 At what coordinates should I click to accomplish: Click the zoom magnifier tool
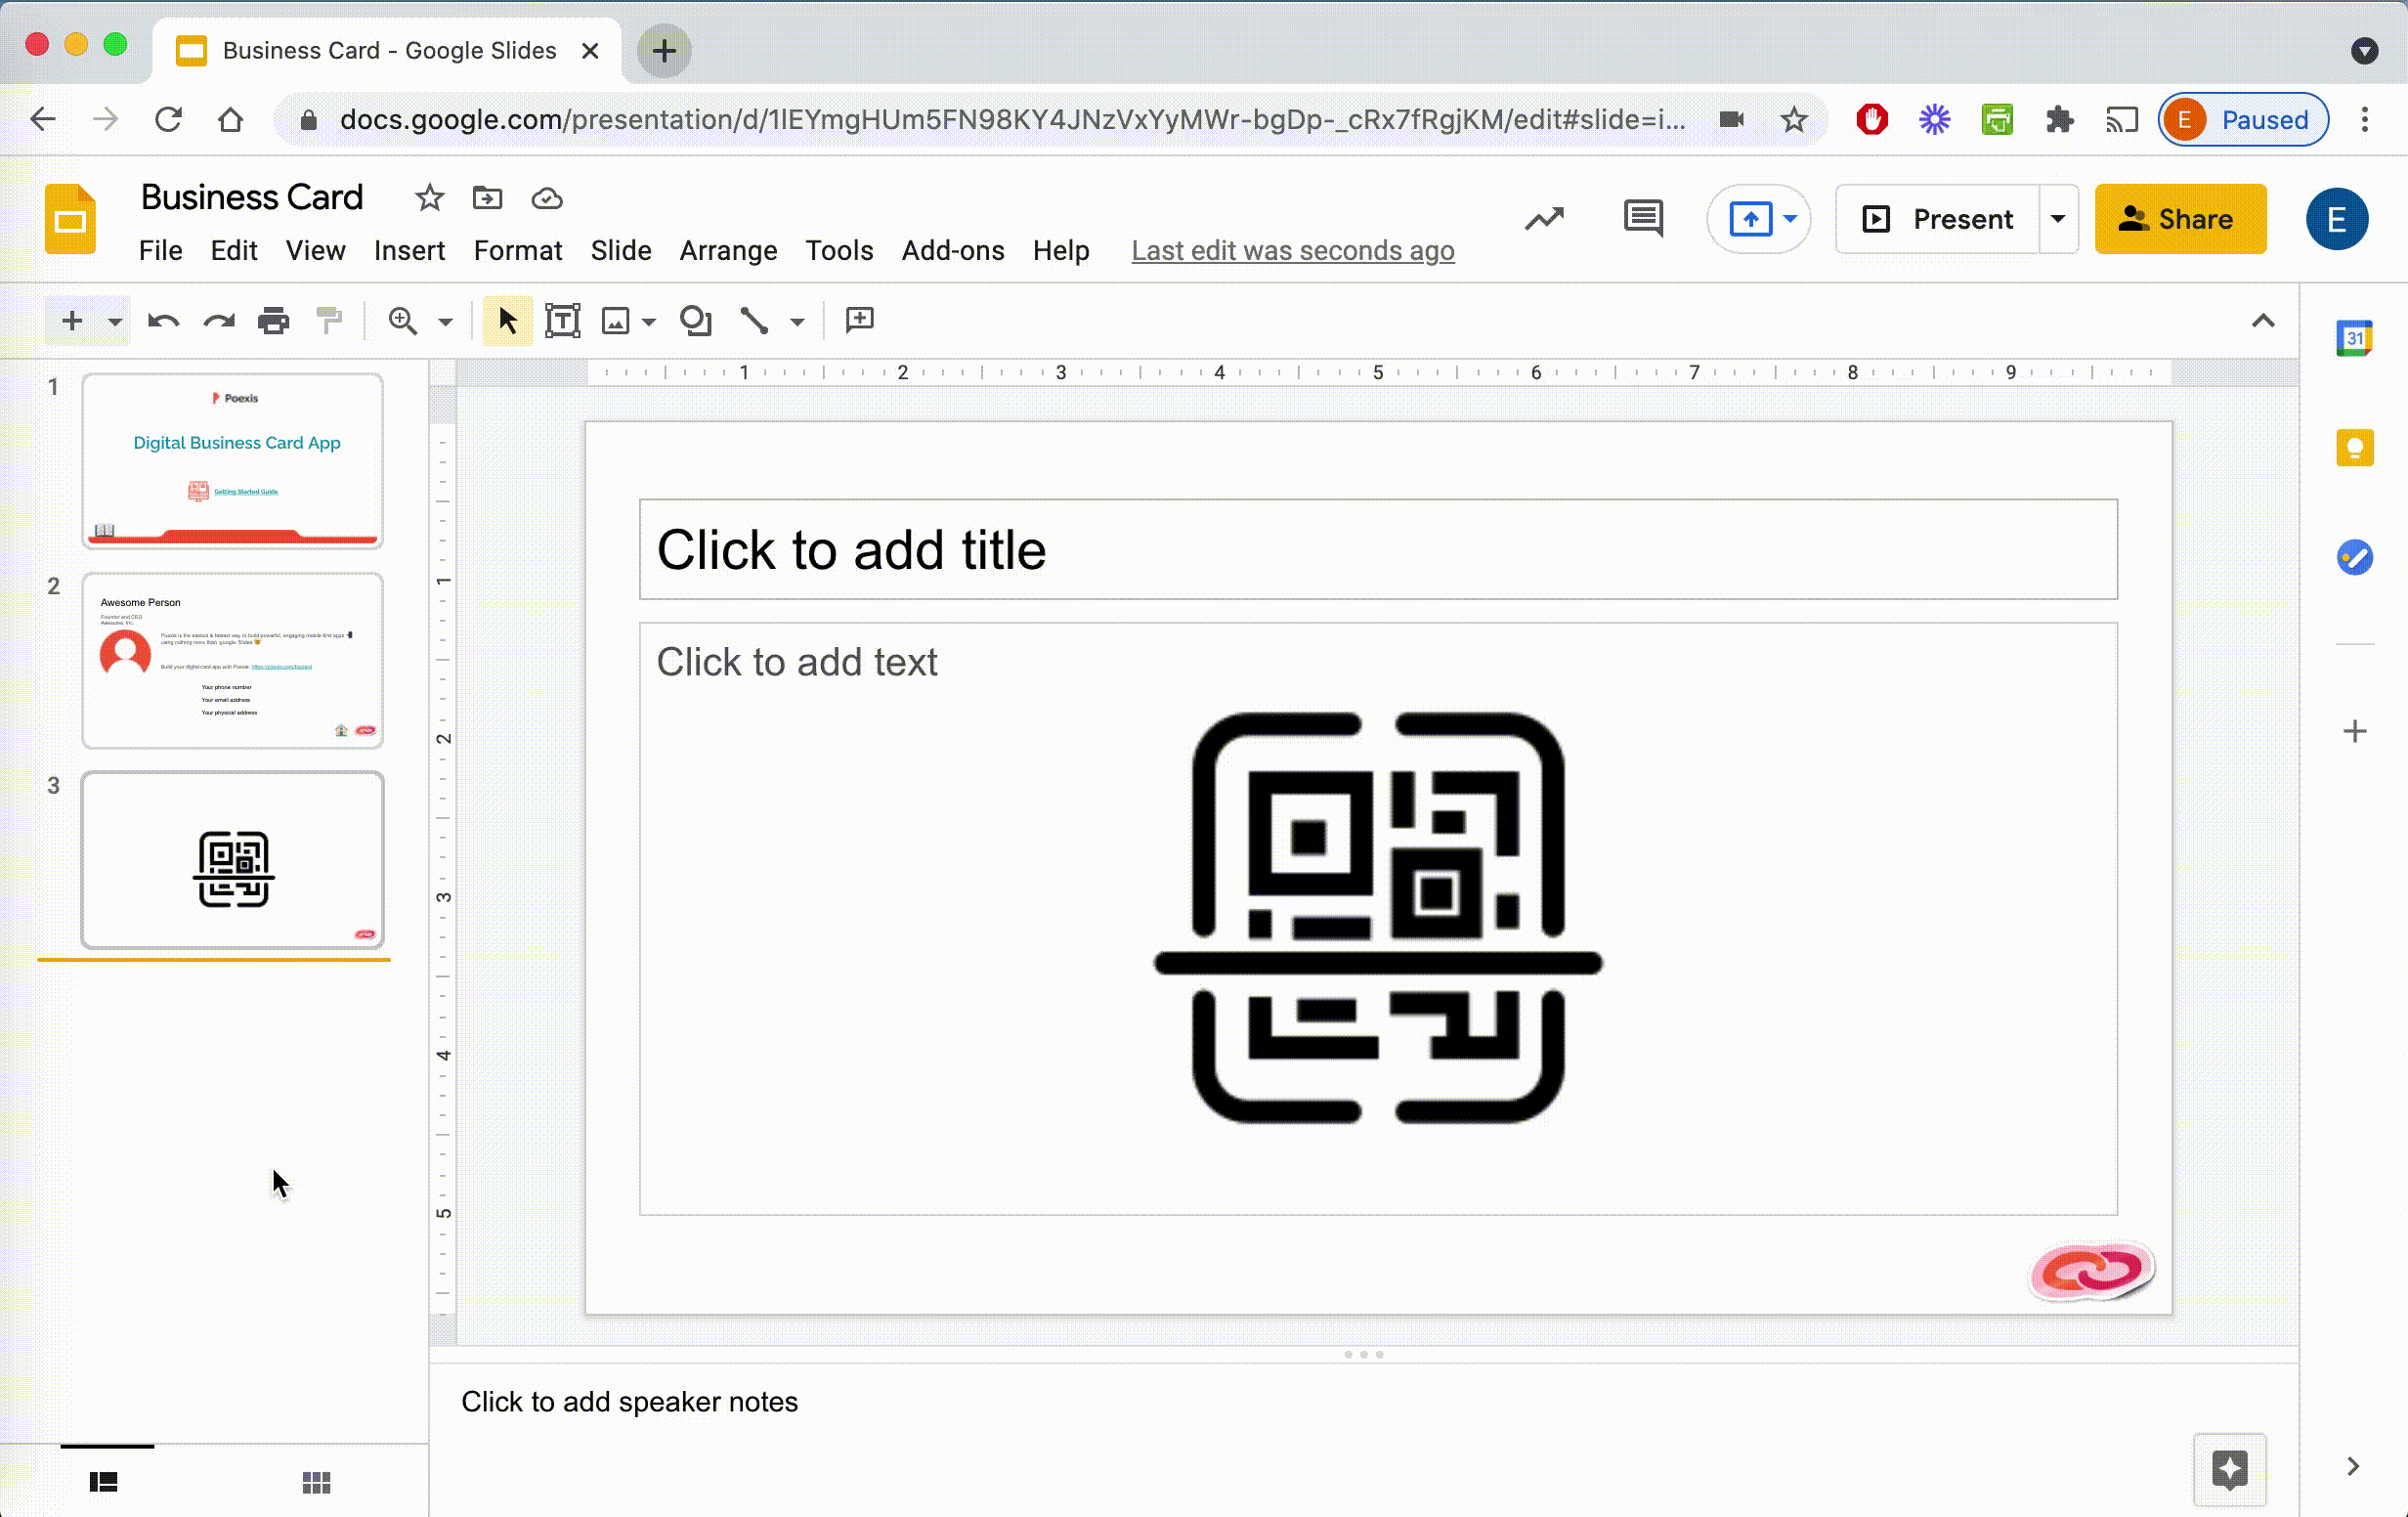(402, 321)
